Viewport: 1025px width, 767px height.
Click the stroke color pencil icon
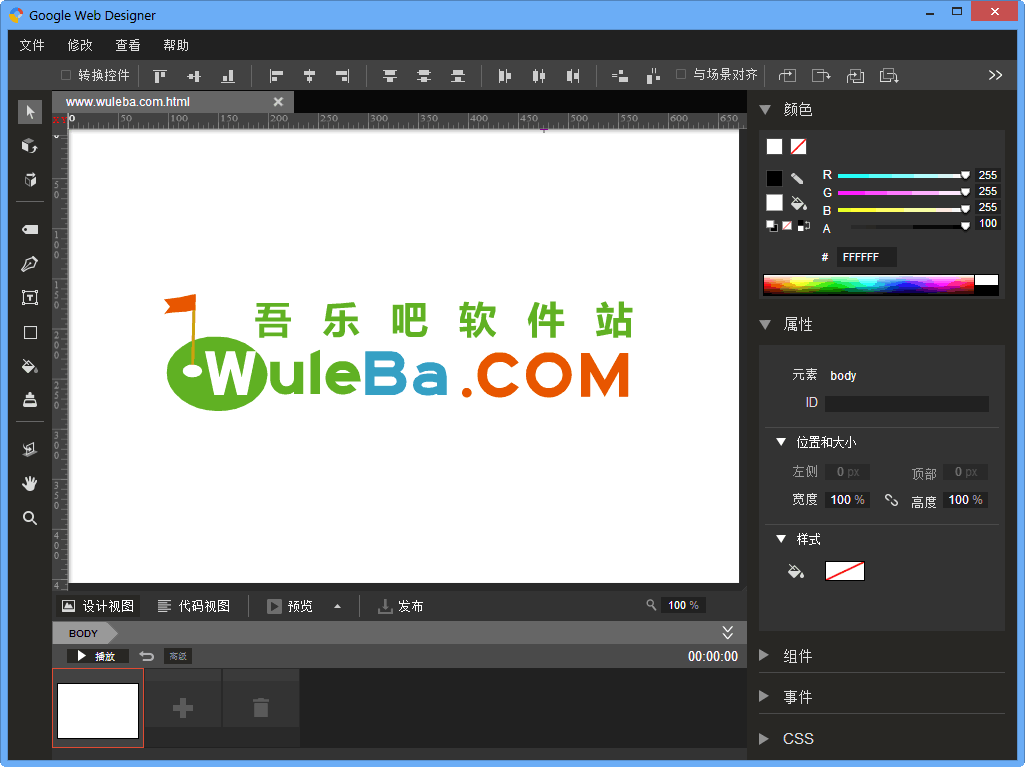coord(797,178)
